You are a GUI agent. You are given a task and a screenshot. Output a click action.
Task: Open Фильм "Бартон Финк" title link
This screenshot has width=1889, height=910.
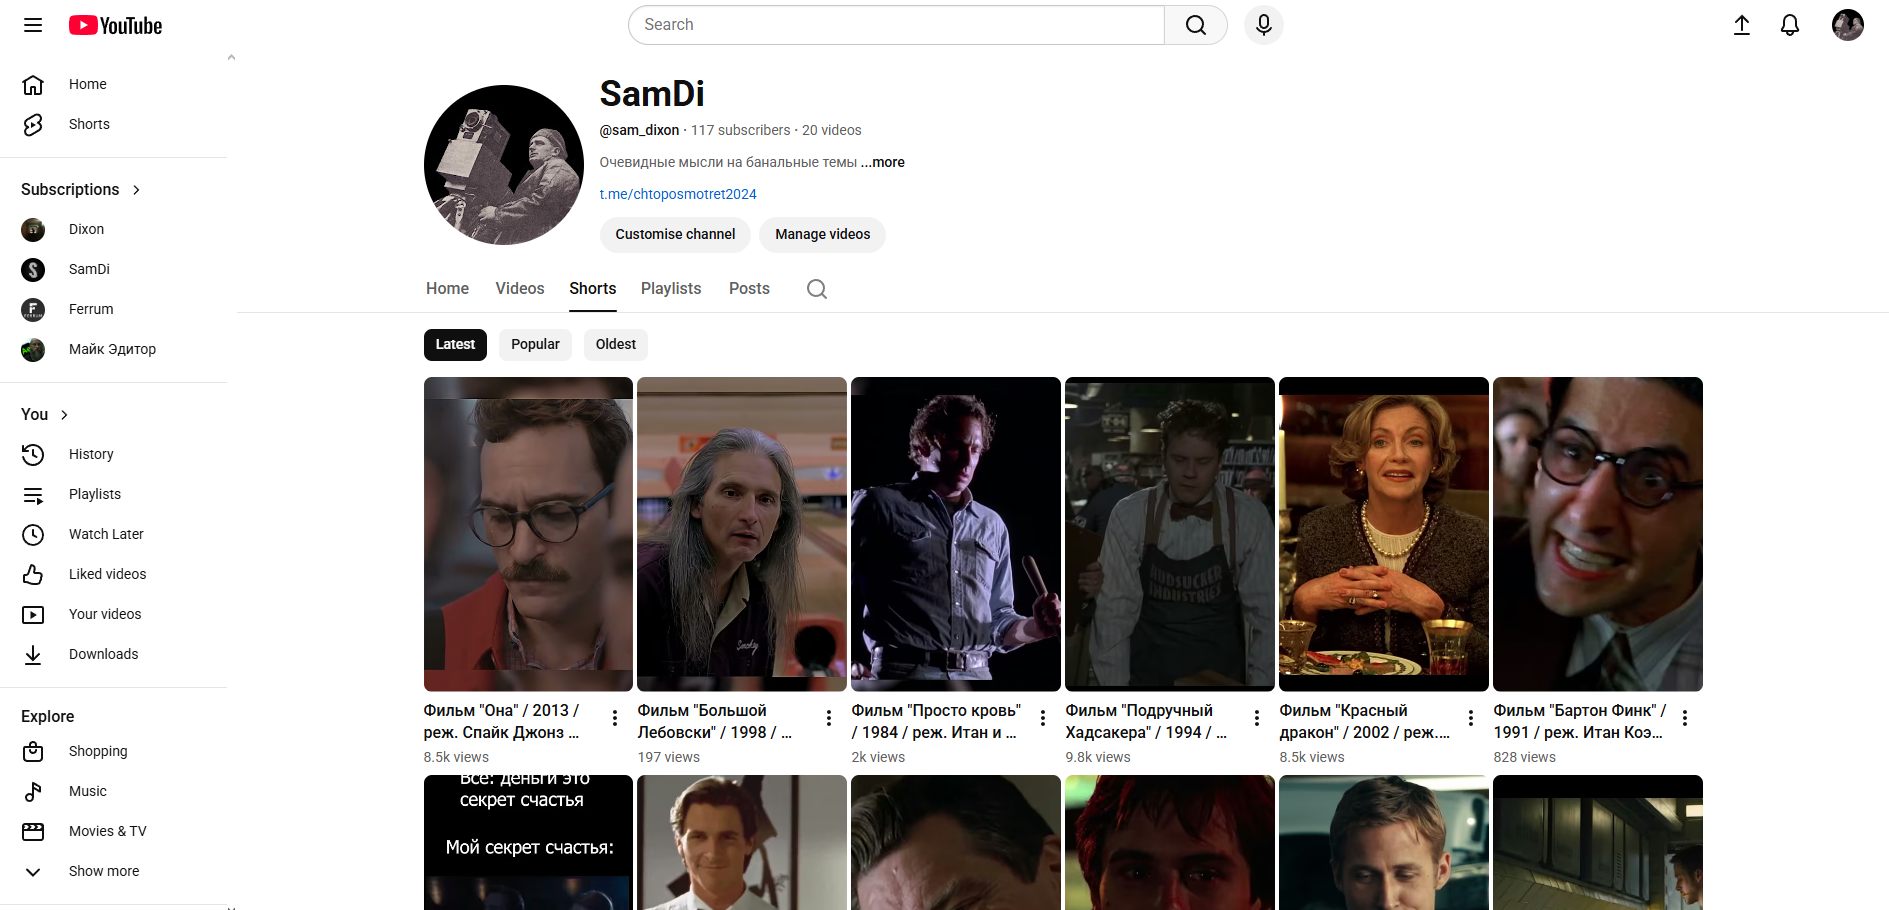1580,722
